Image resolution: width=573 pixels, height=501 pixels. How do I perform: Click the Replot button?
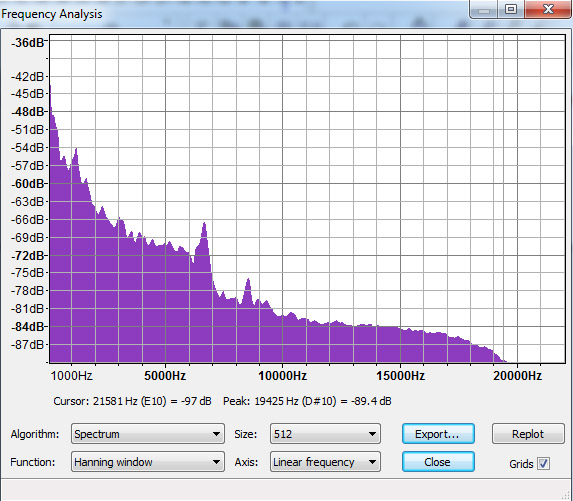528,434
